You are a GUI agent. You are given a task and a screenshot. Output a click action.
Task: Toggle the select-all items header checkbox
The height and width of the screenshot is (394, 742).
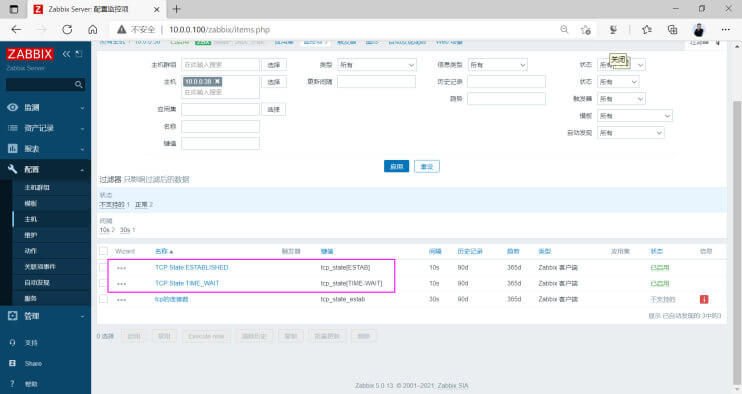coord(104,251)
